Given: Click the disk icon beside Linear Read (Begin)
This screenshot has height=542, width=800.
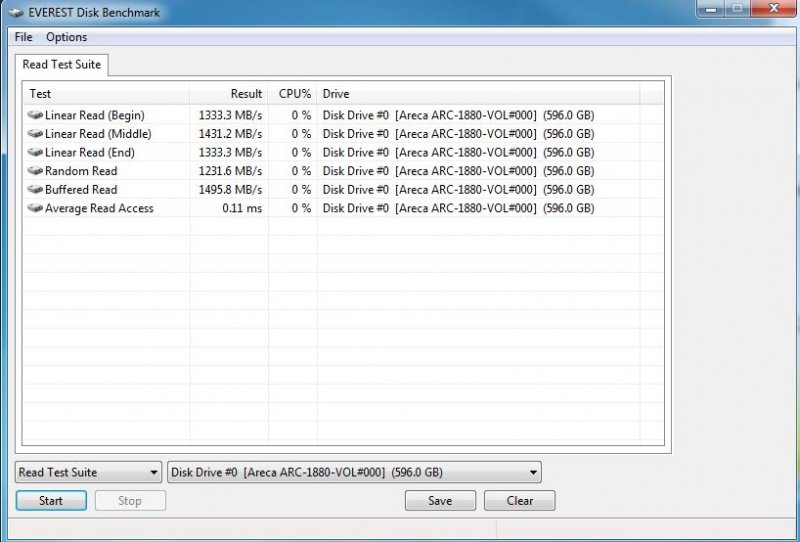Looking at the screenshot, I should (35, 115).
